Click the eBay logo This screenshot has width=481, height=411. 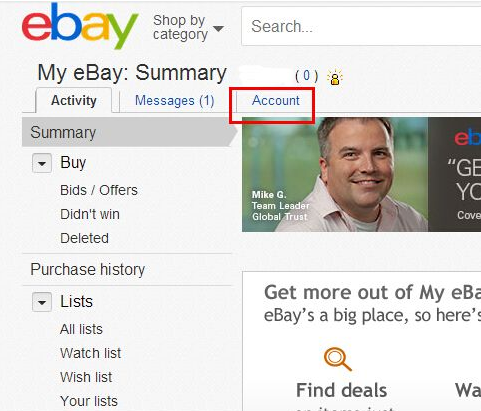click(x=80, y=26)
